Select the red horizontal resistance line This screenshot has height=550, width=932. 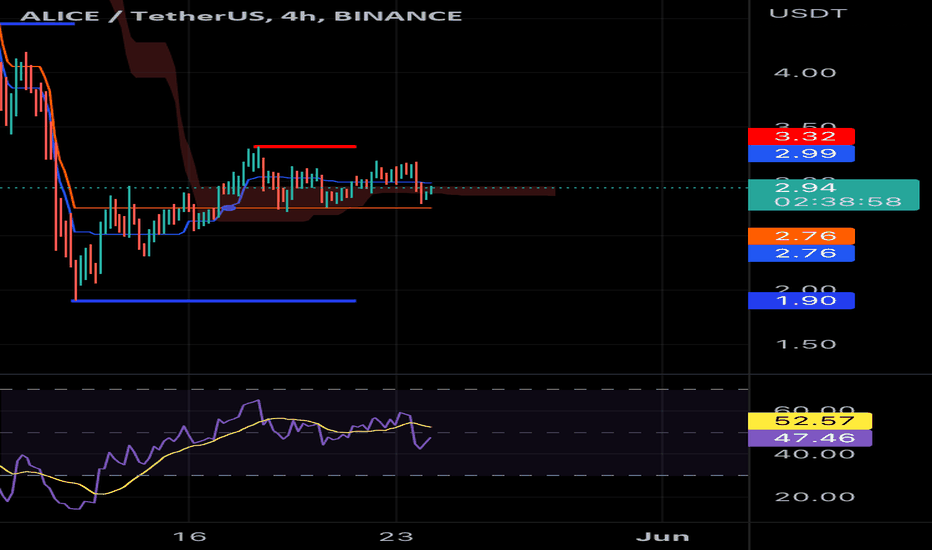click(x=305, y=146)
